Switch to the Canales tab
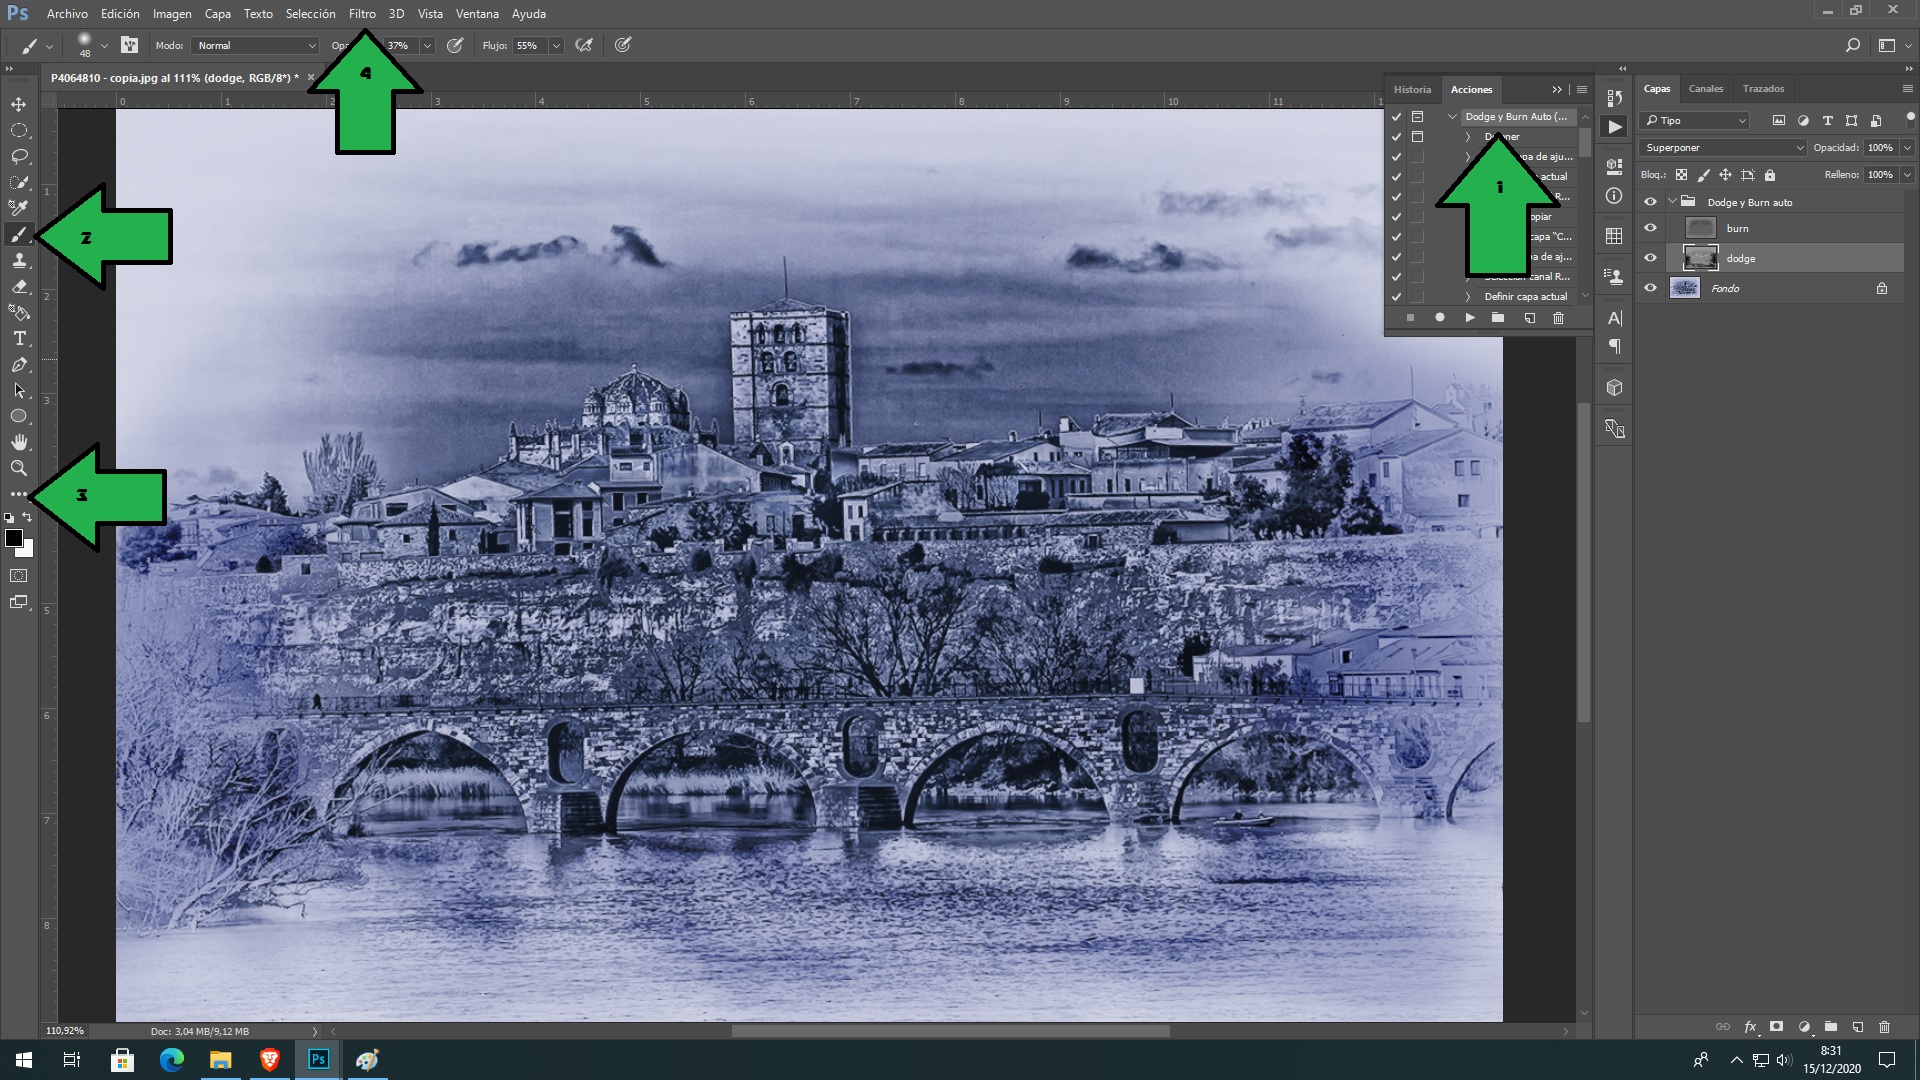Image resolution: width=1920 pixels, height=1080 pixels. 1706,89
